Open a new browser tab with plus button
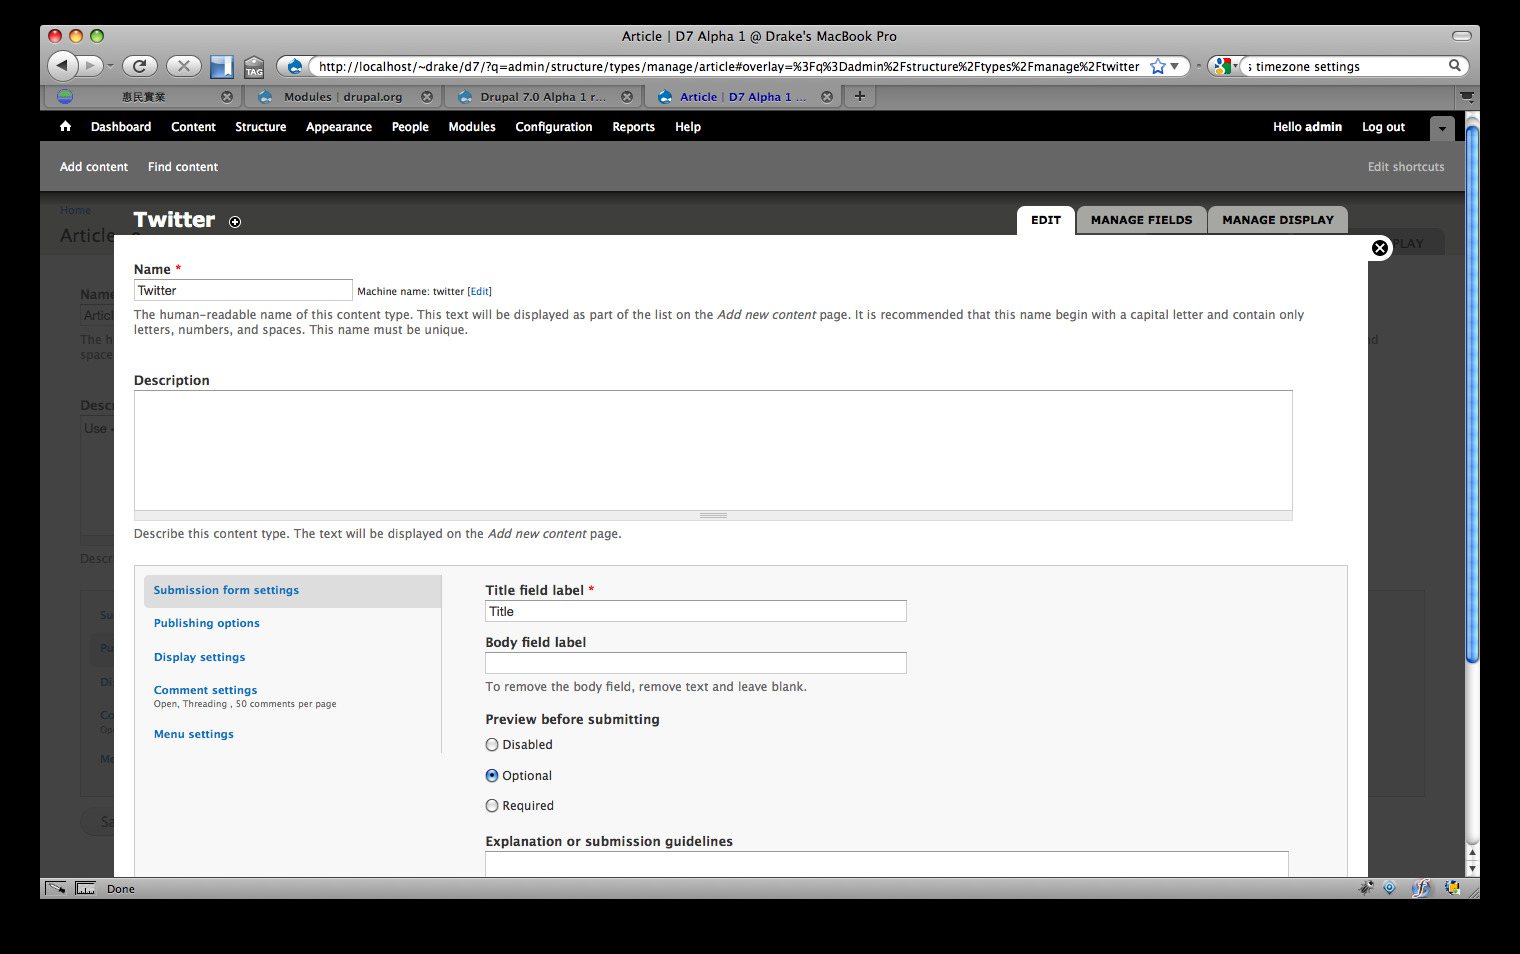The image size is (1520, 954). [x=859, y=96]
